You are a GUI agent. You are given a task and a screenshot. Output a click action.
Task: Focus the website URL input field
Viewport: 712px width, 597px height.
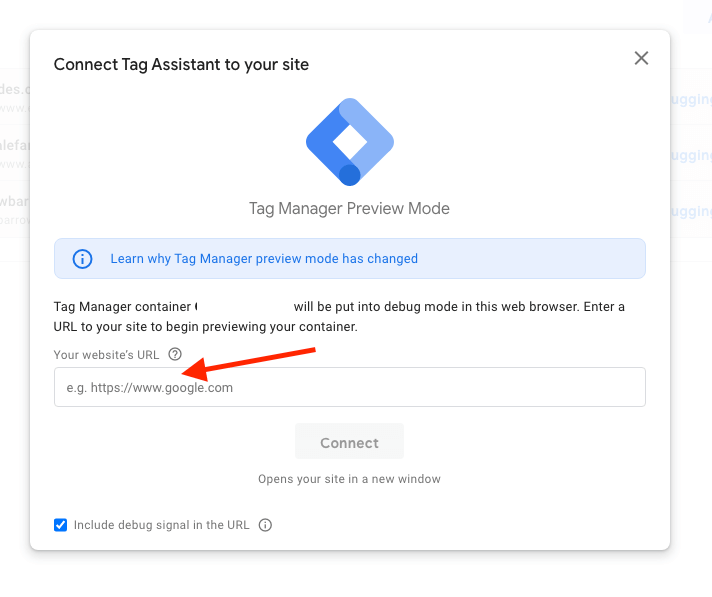click(x=350, y=387)
